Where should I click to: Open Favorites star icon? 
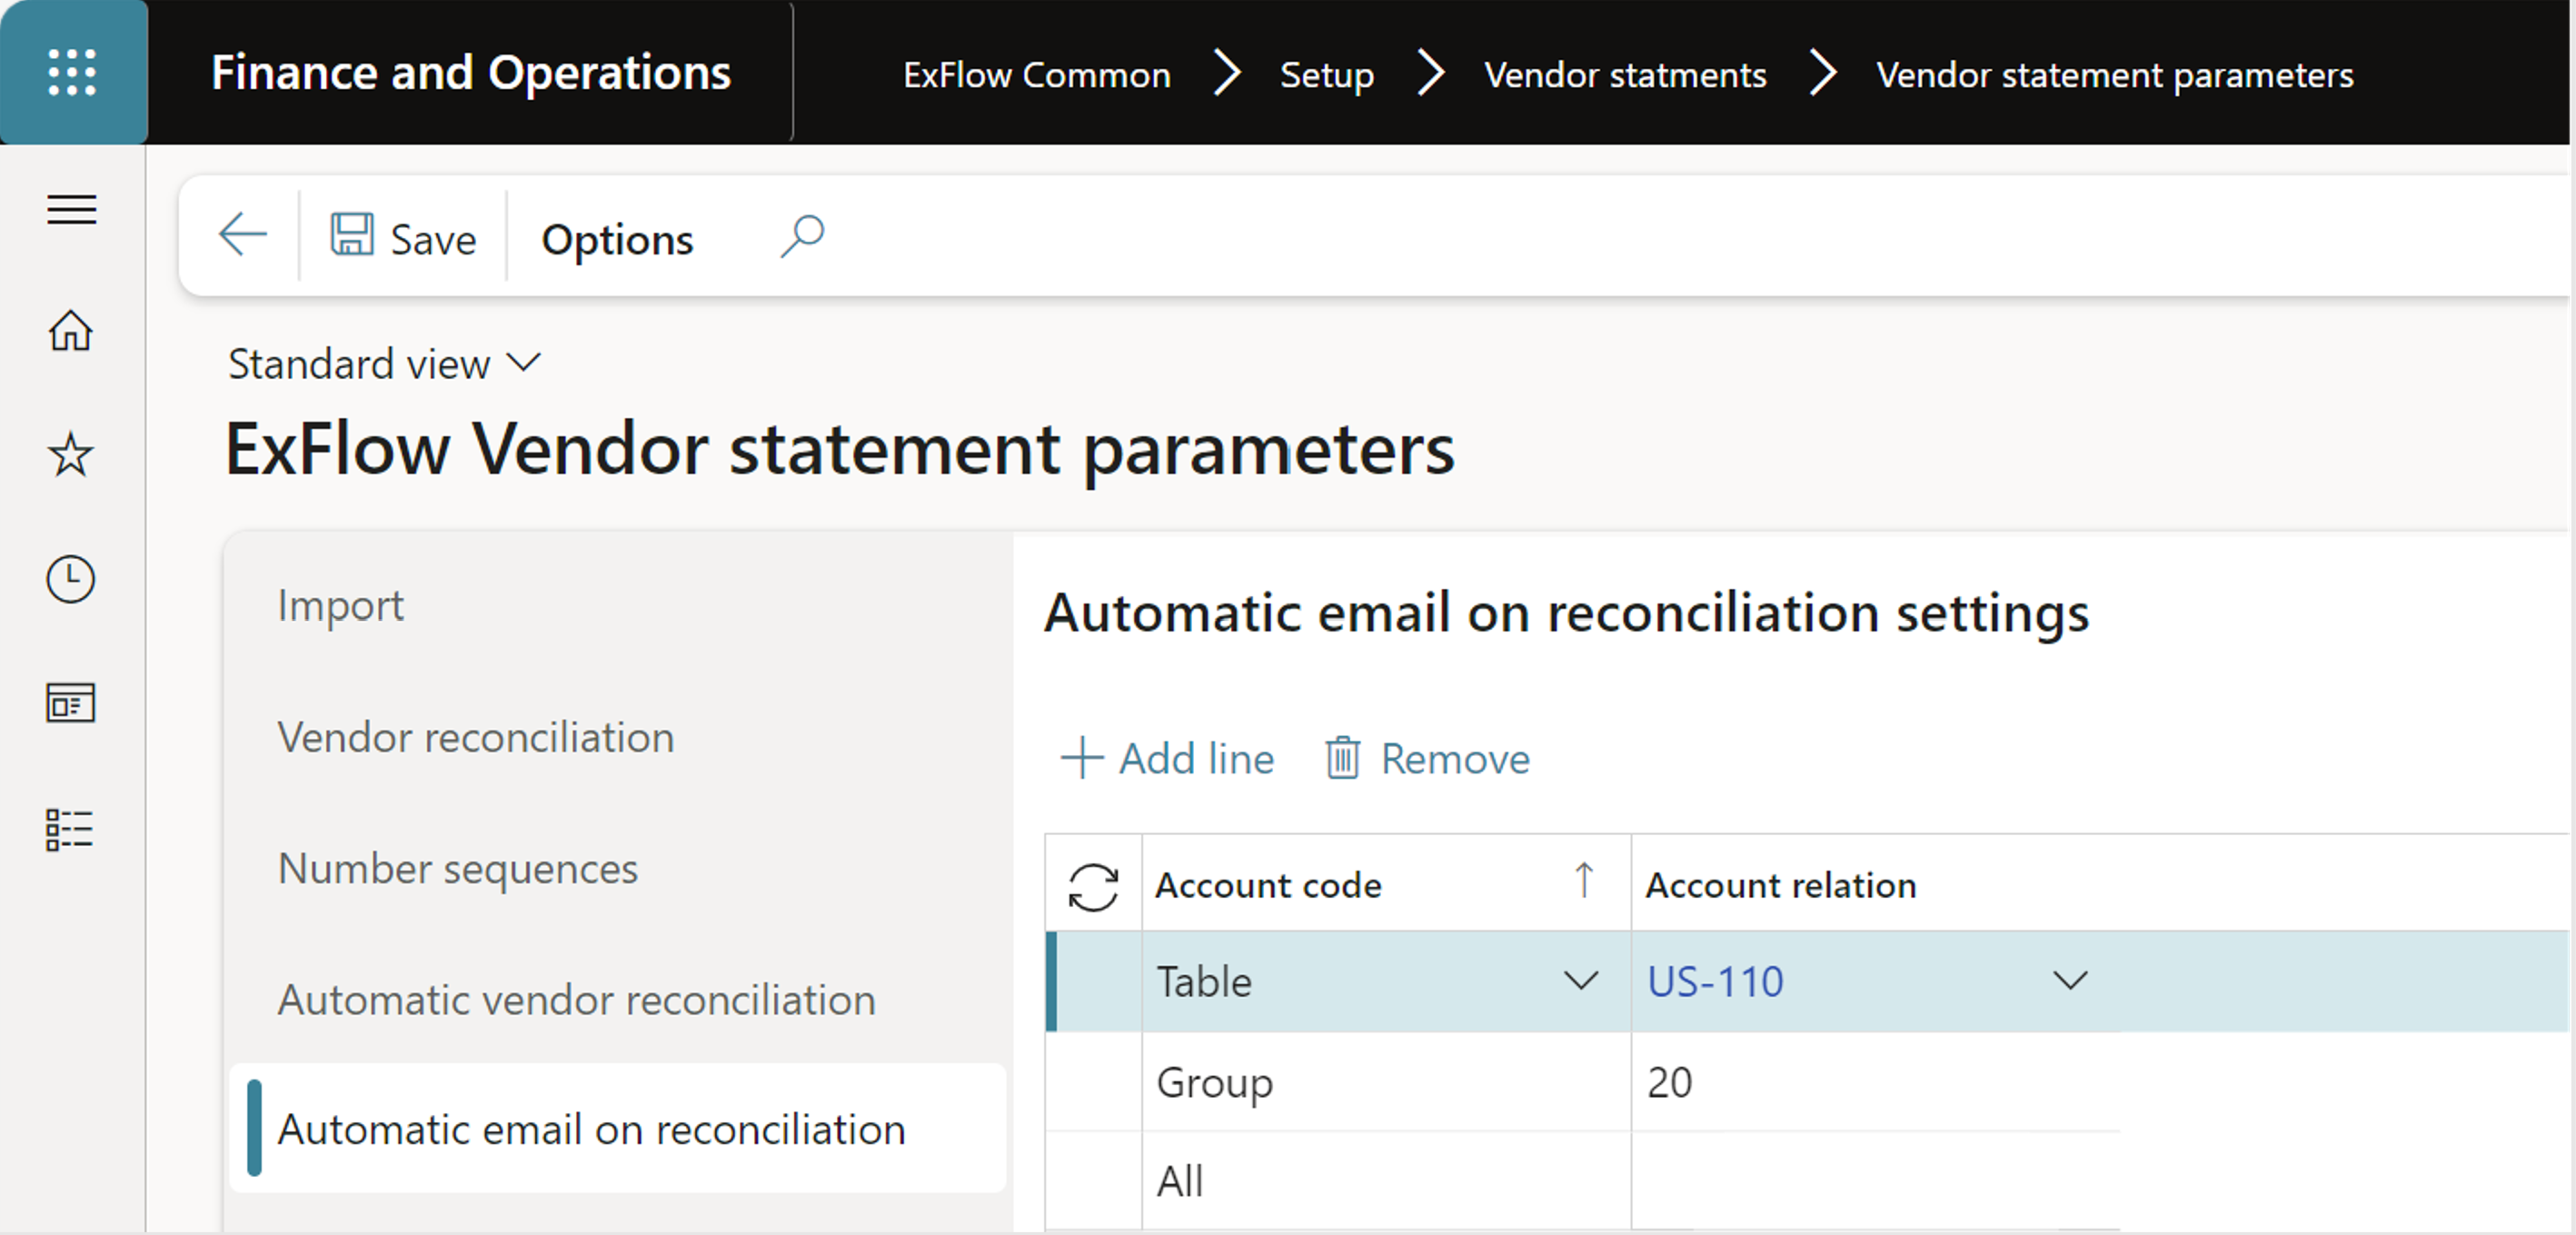(x=71, y=455)
